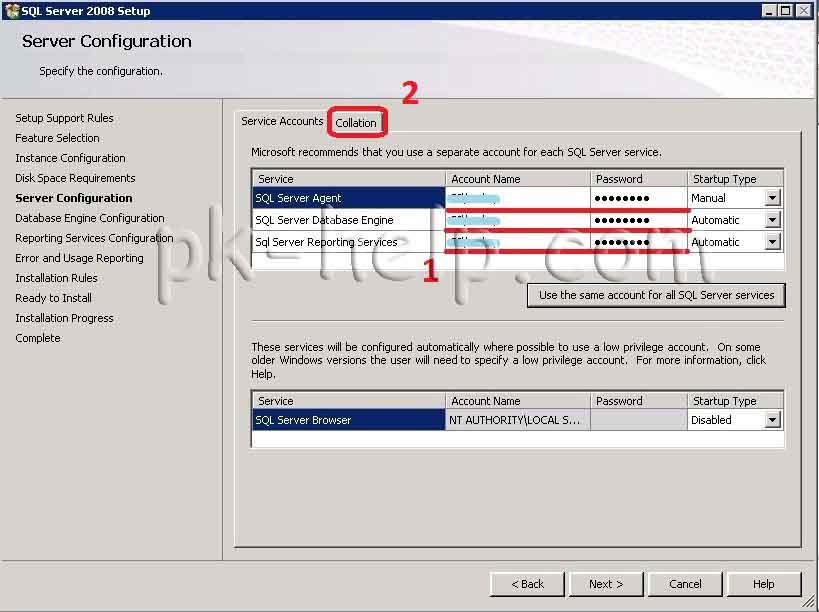The width and height of the screenshot is (819, 612).
Task: Edit account name for SQL Server Agent
Action: (518, 198)
